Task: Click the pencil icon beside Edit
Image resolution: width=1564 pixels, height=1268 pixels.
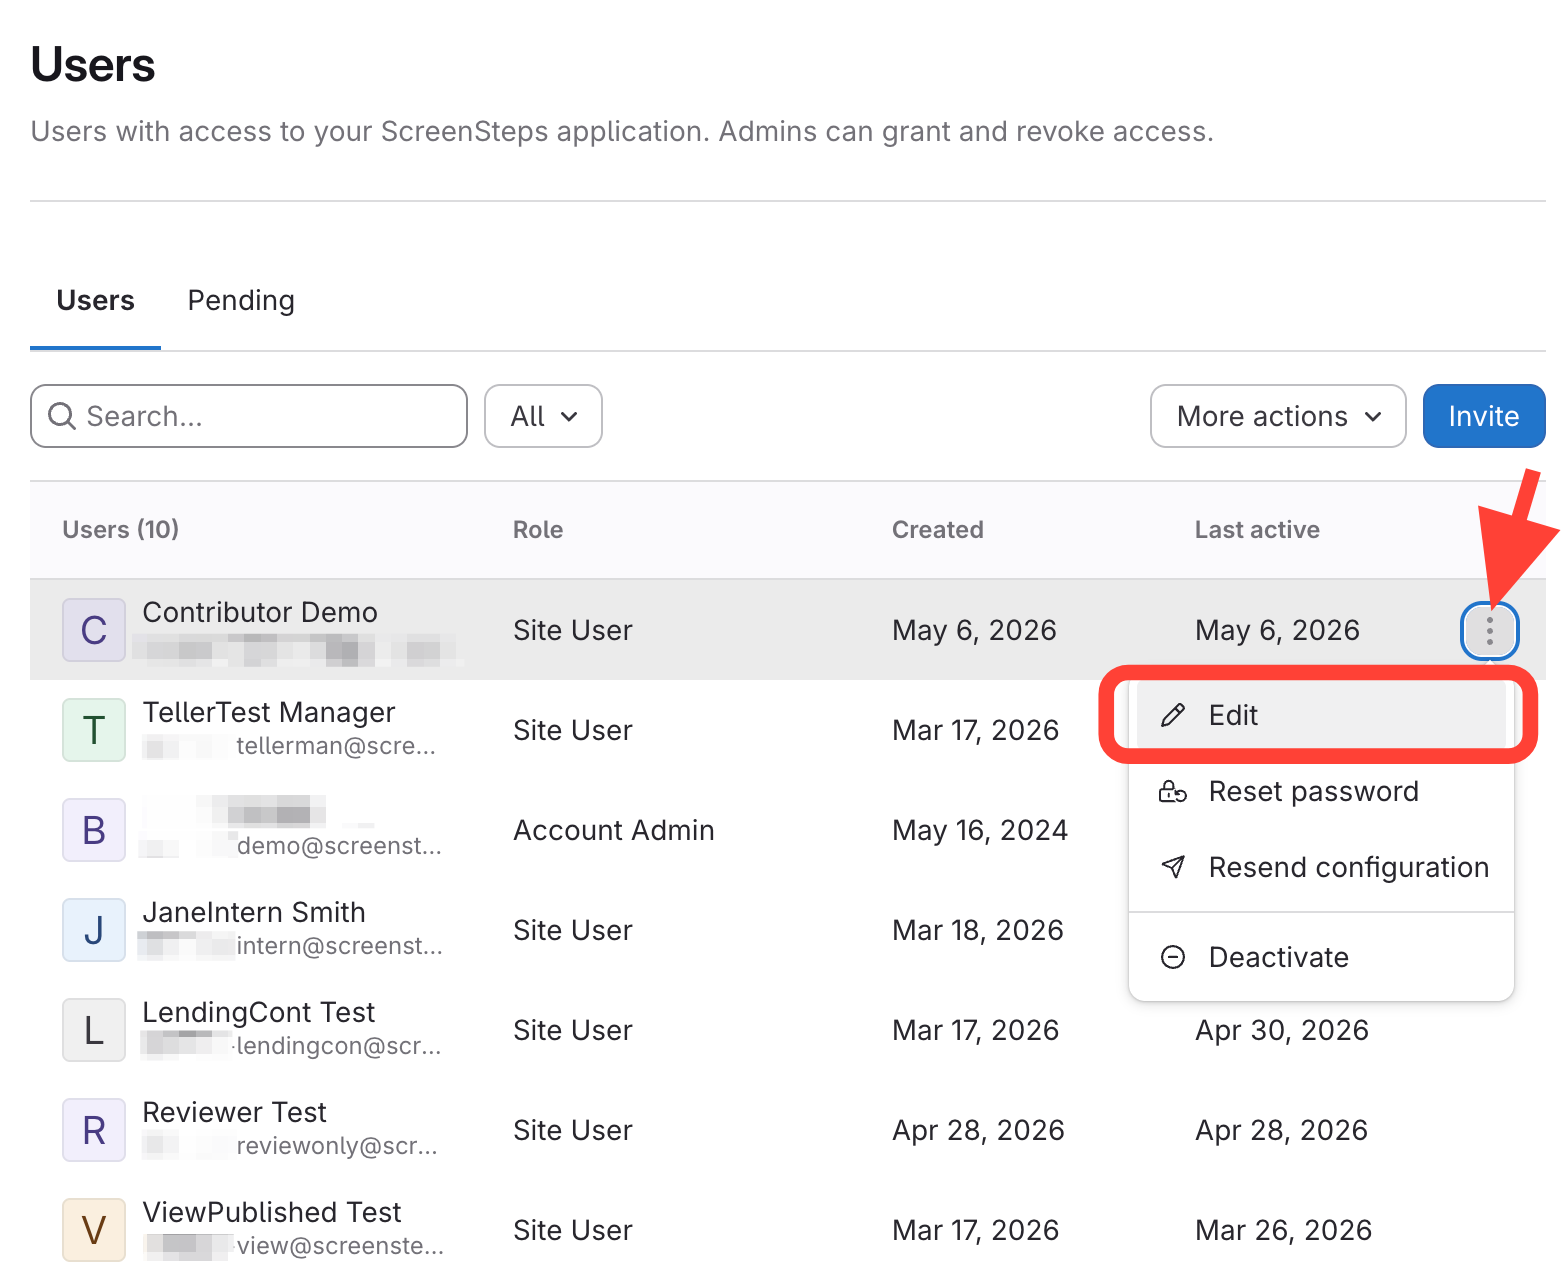Action: [x=1173, y=715]
